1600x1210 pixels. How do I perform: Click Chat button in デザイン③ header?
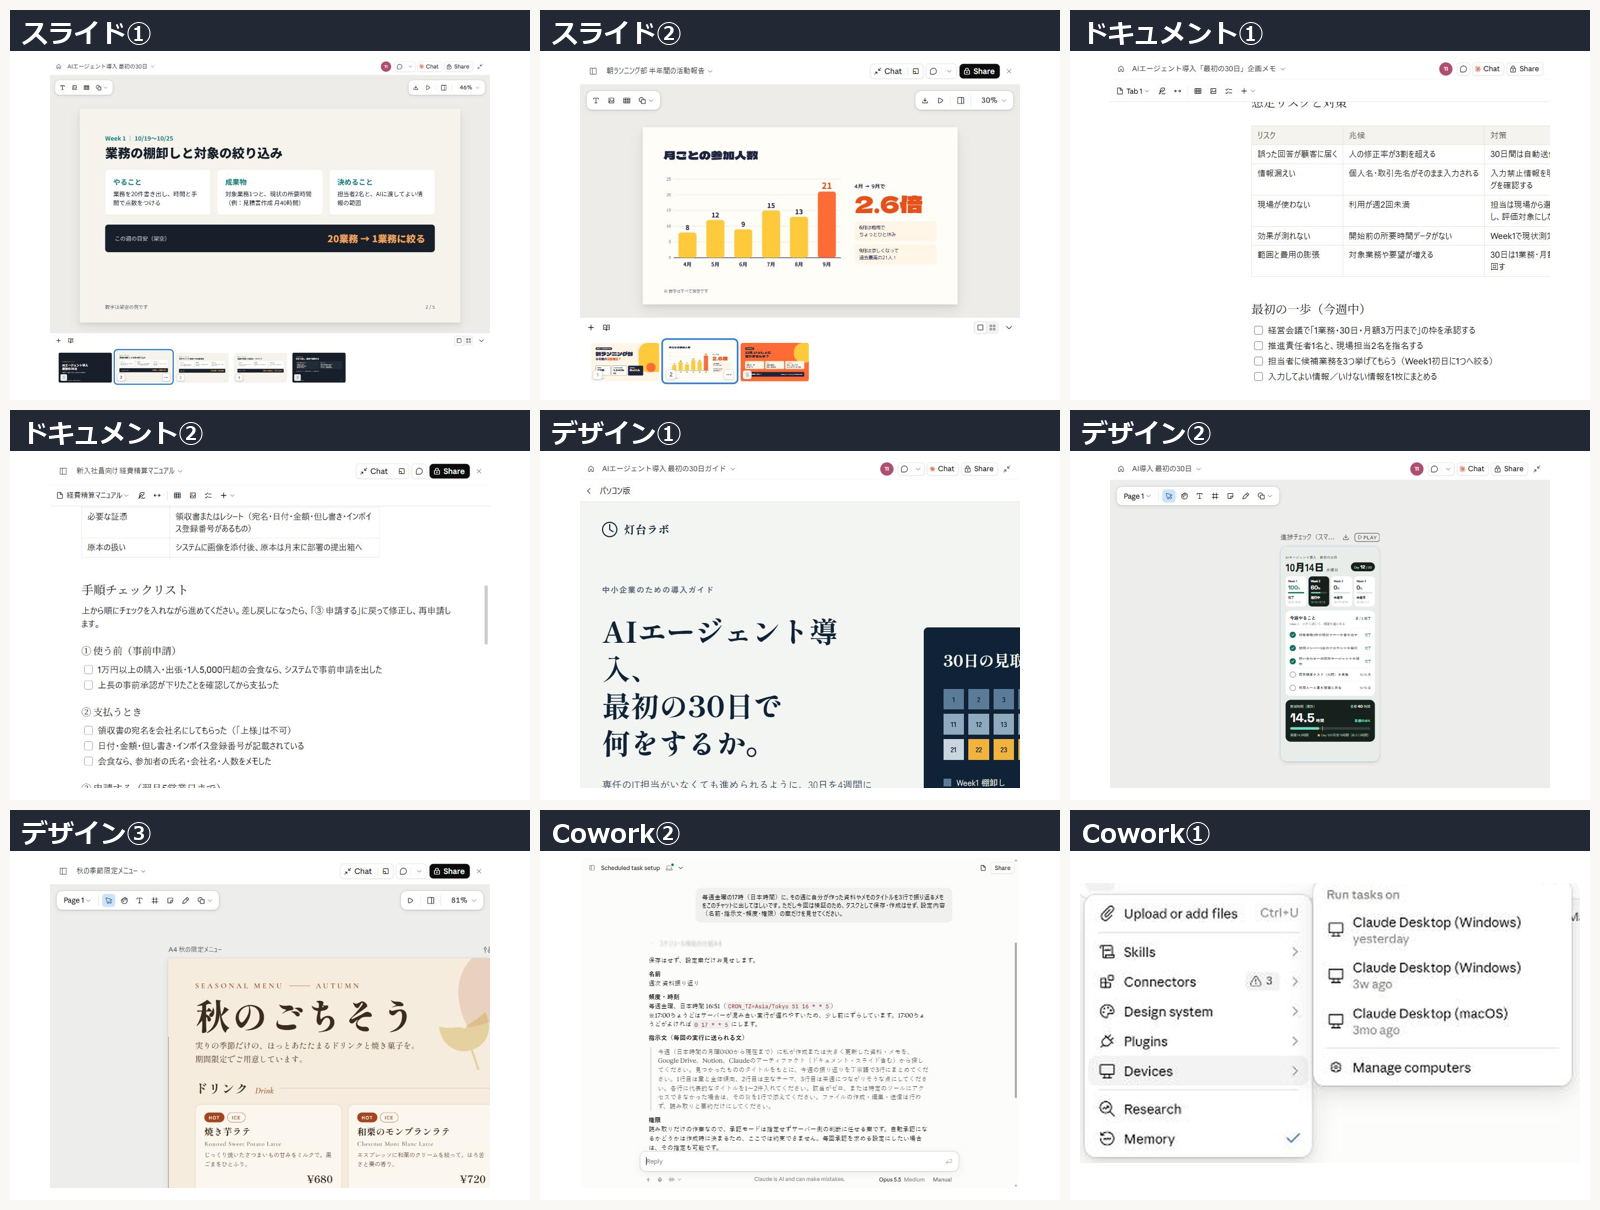358,871
